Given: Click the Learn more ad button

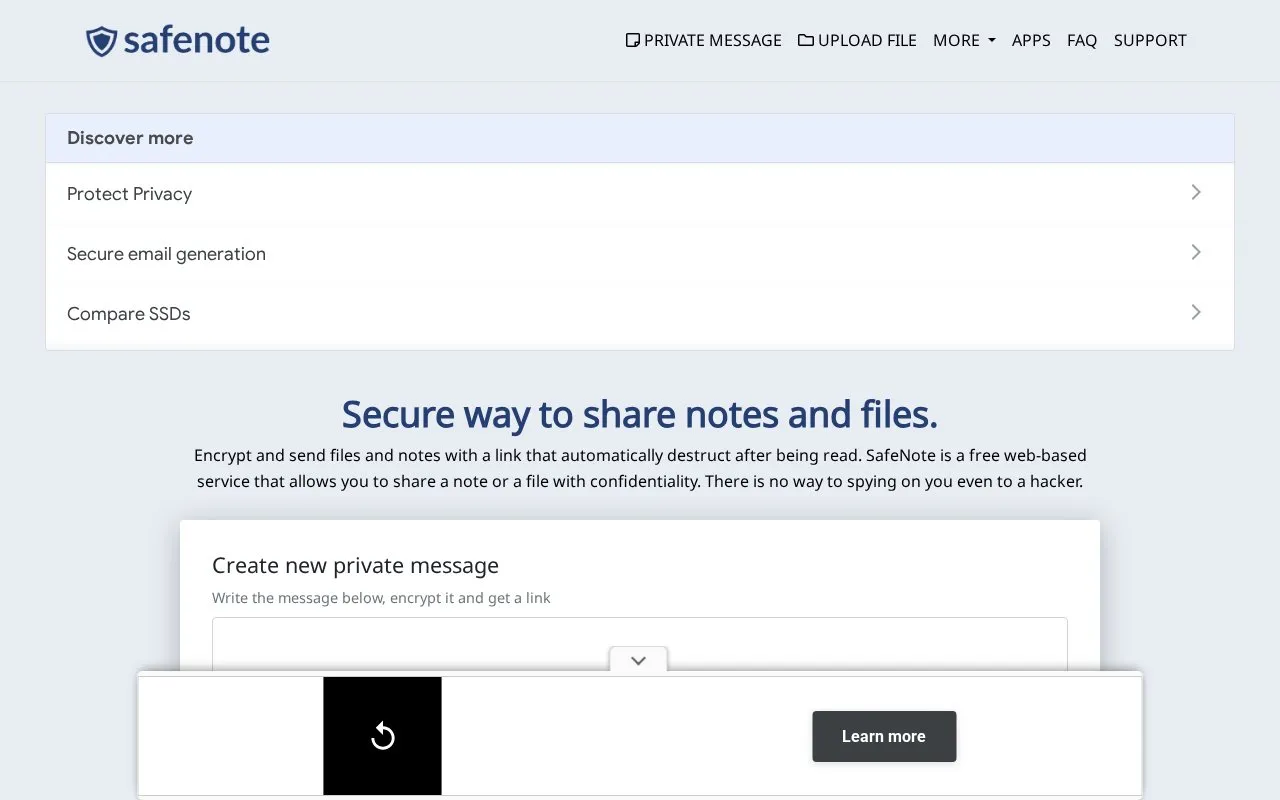Looking at the screenshot, I should (884, 736).
